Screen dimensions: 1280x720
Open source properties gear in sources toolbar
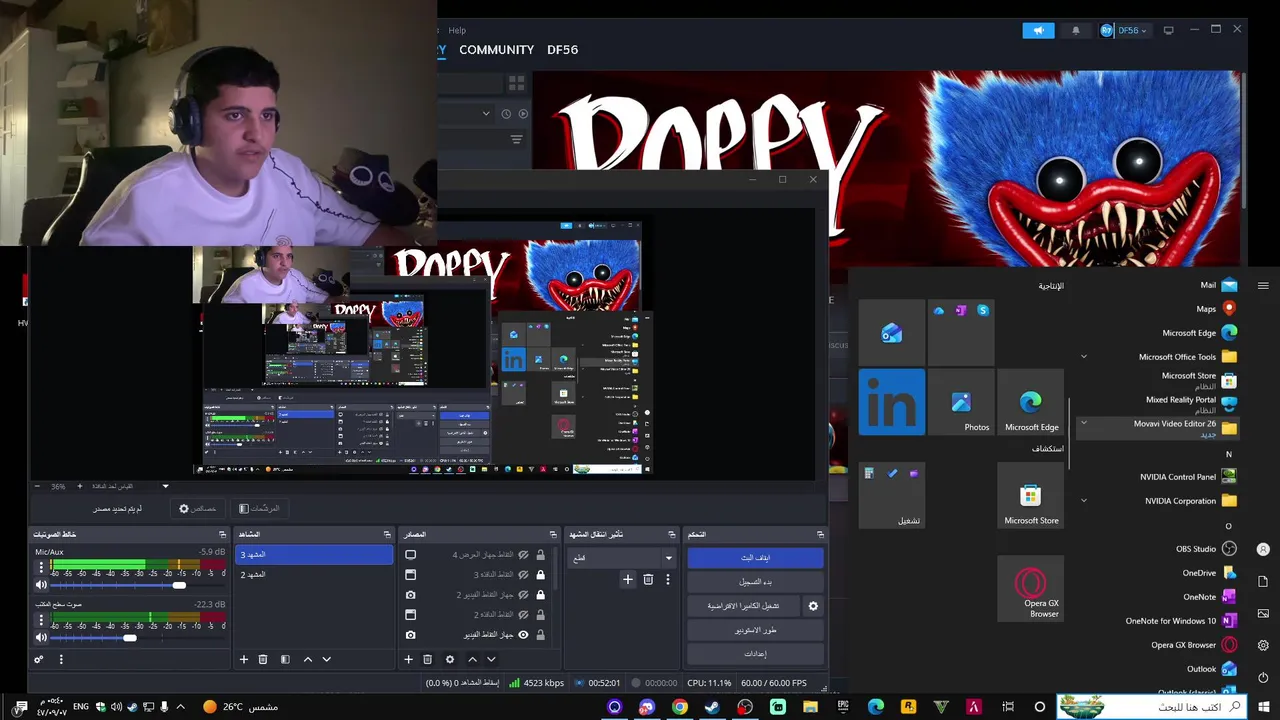tap(450, 659)
